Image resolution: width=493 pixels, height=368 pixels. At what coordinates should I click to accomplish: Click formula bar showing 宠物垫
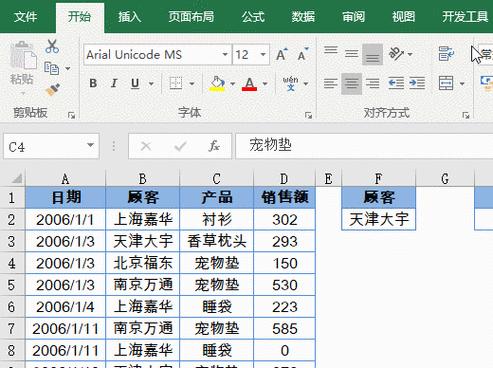[364, 146]
